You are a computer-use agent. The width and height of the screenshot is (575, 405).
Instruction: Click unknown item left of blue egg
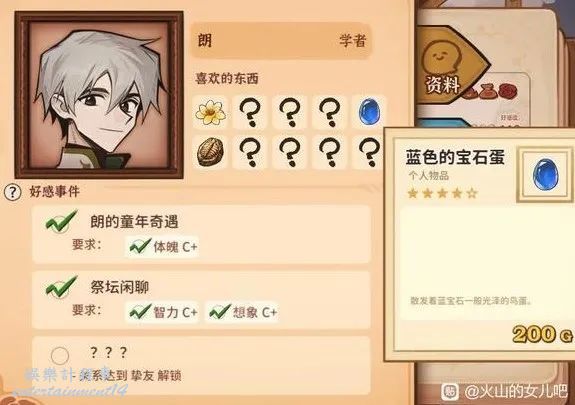click(x=329, y=112)
